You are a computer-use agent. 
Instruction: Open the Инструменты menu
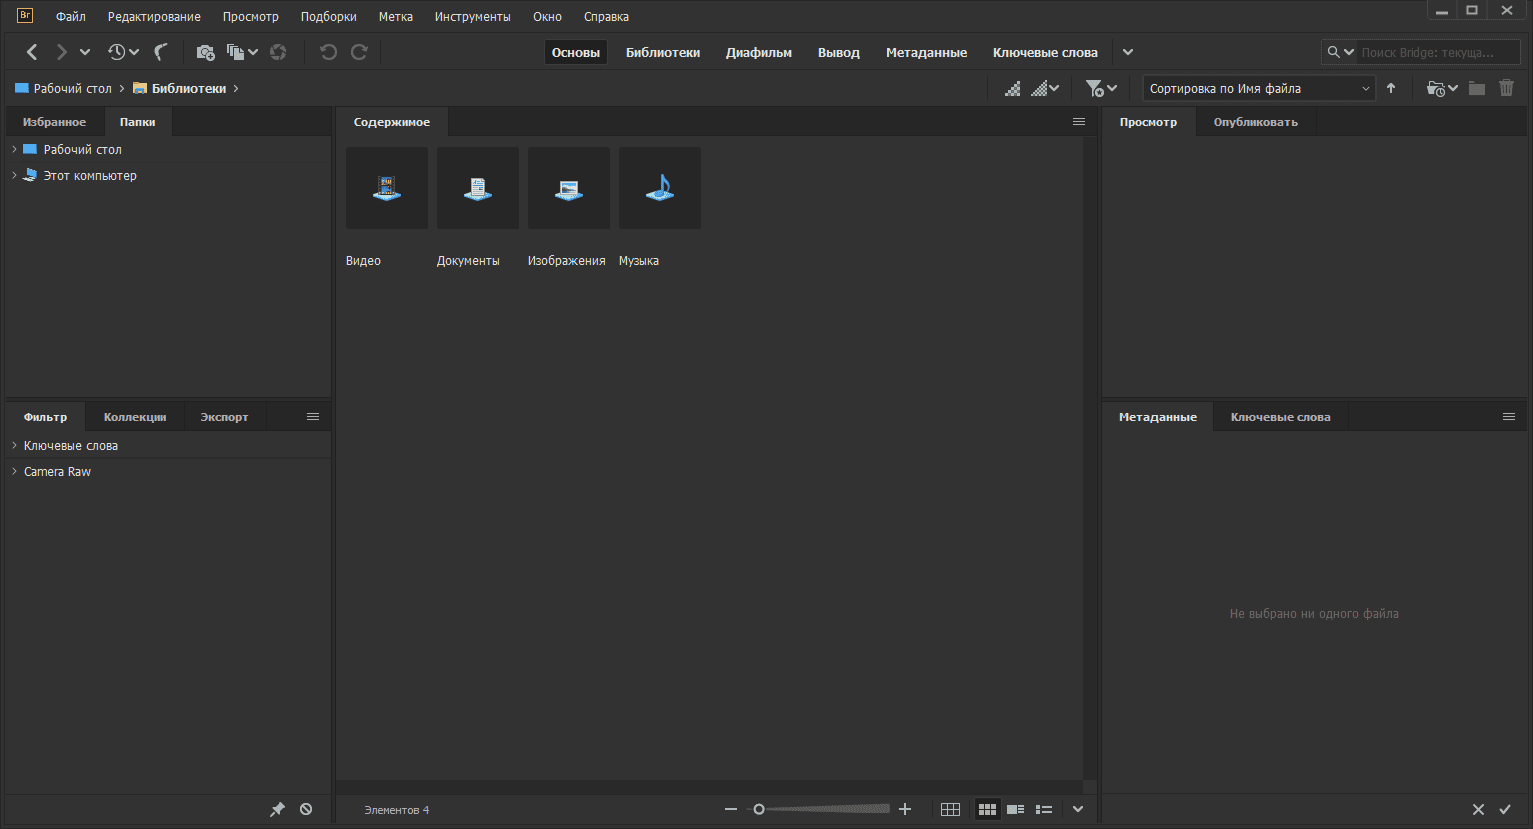point(473,17)
